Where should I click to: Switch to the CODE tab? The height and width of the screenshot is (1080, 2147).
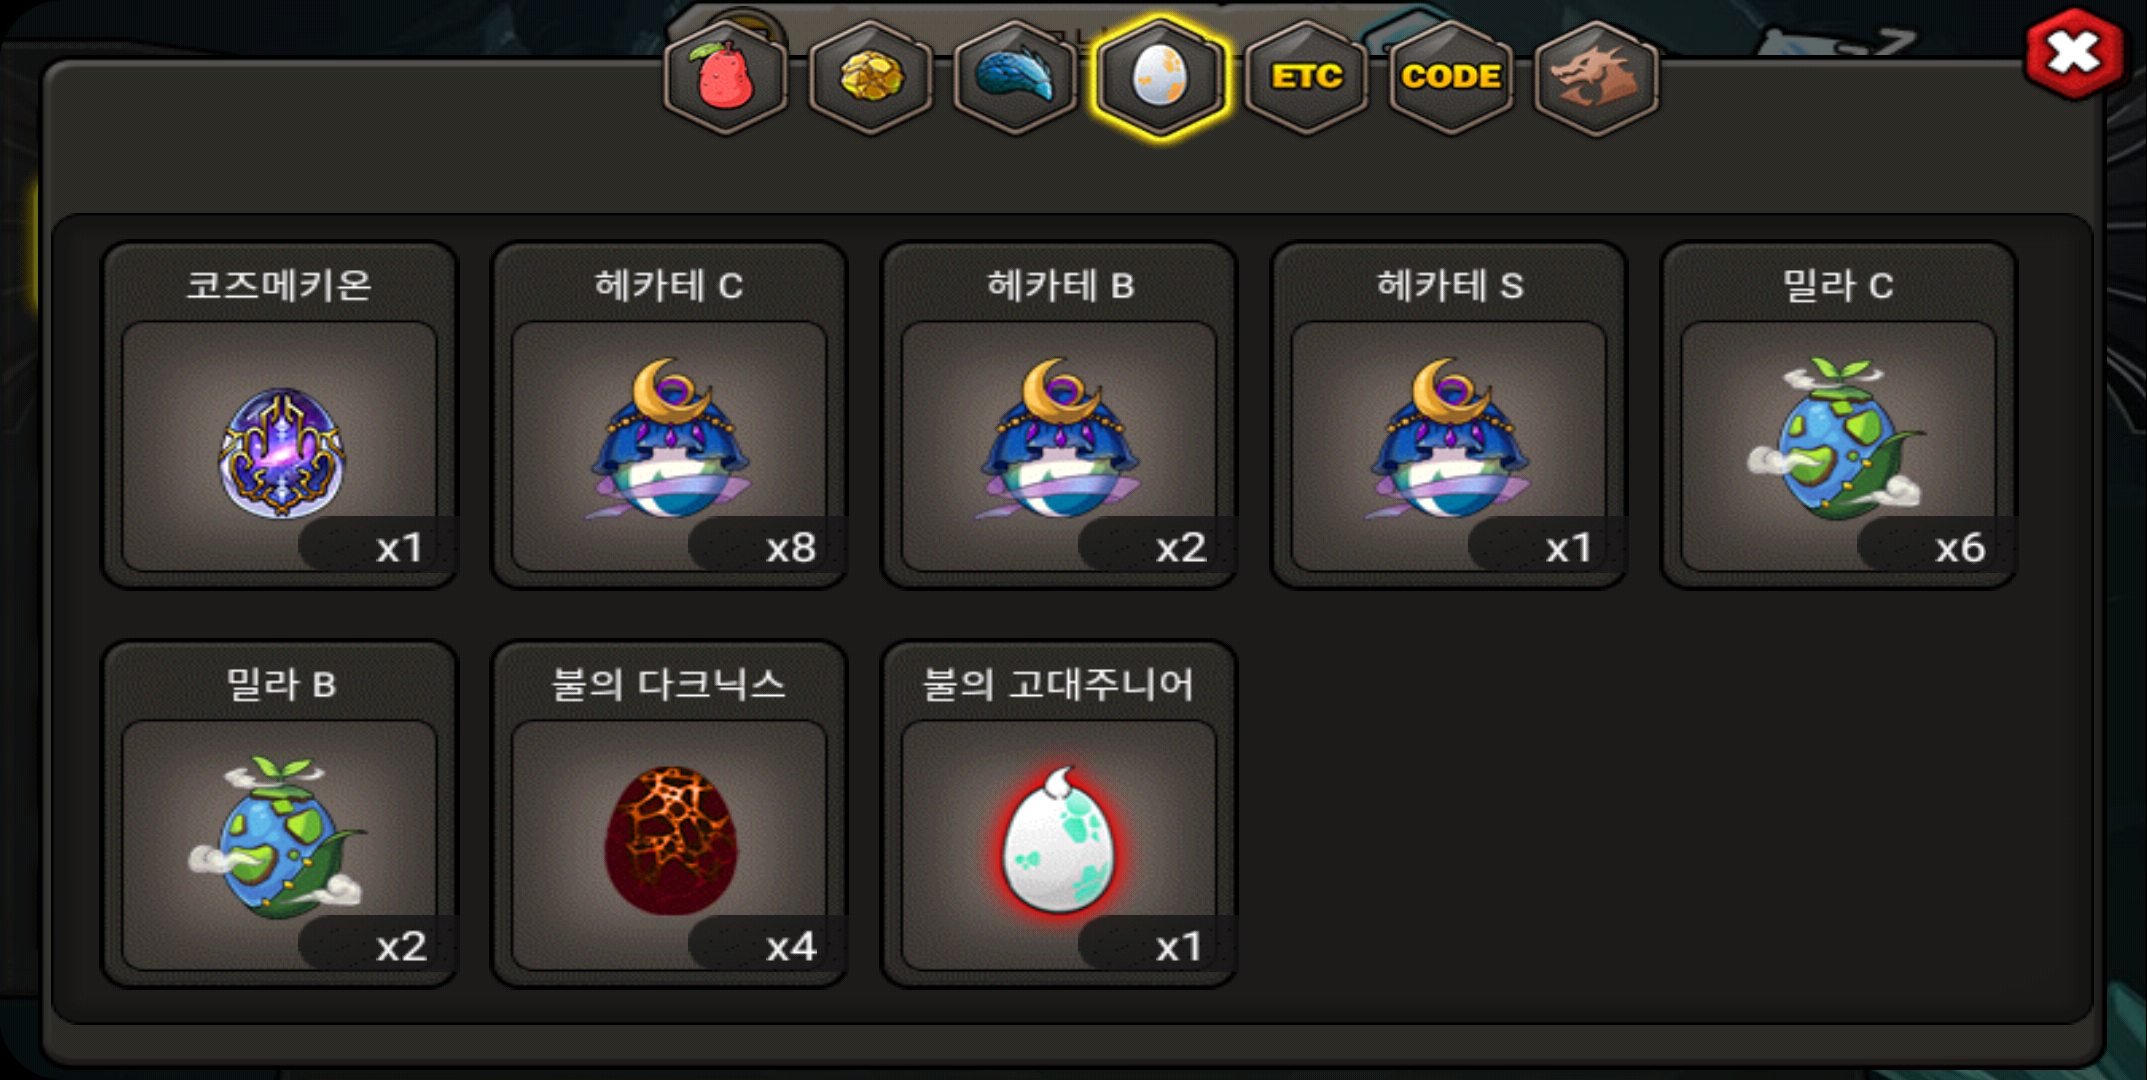coord(1451,77)
